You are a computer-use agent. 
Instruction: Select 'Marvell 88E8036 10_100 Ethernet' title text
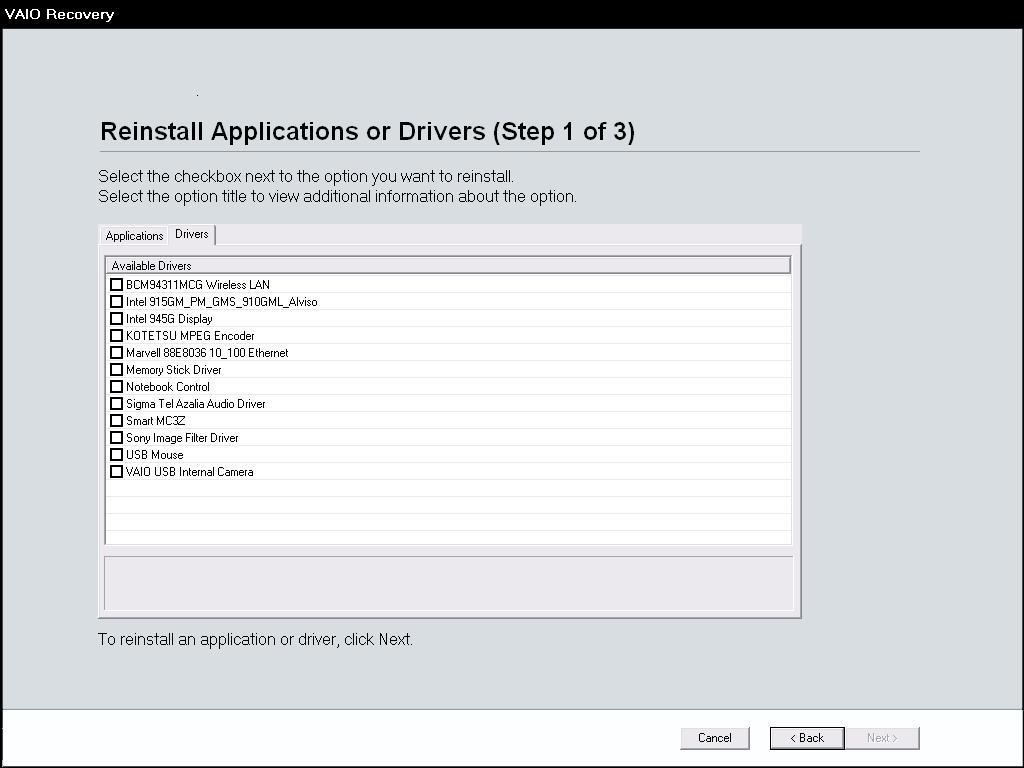(207, 353)
